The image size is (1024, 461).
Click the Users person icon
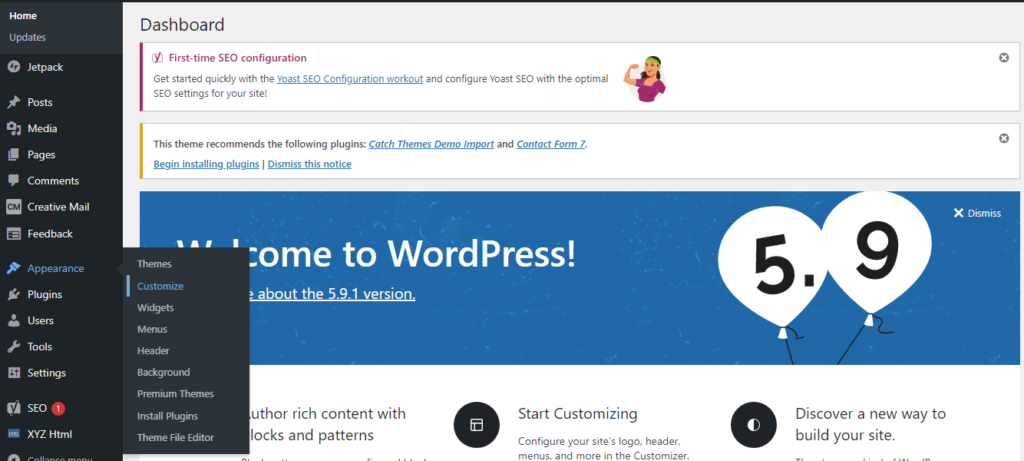click(x=13, y=321)
